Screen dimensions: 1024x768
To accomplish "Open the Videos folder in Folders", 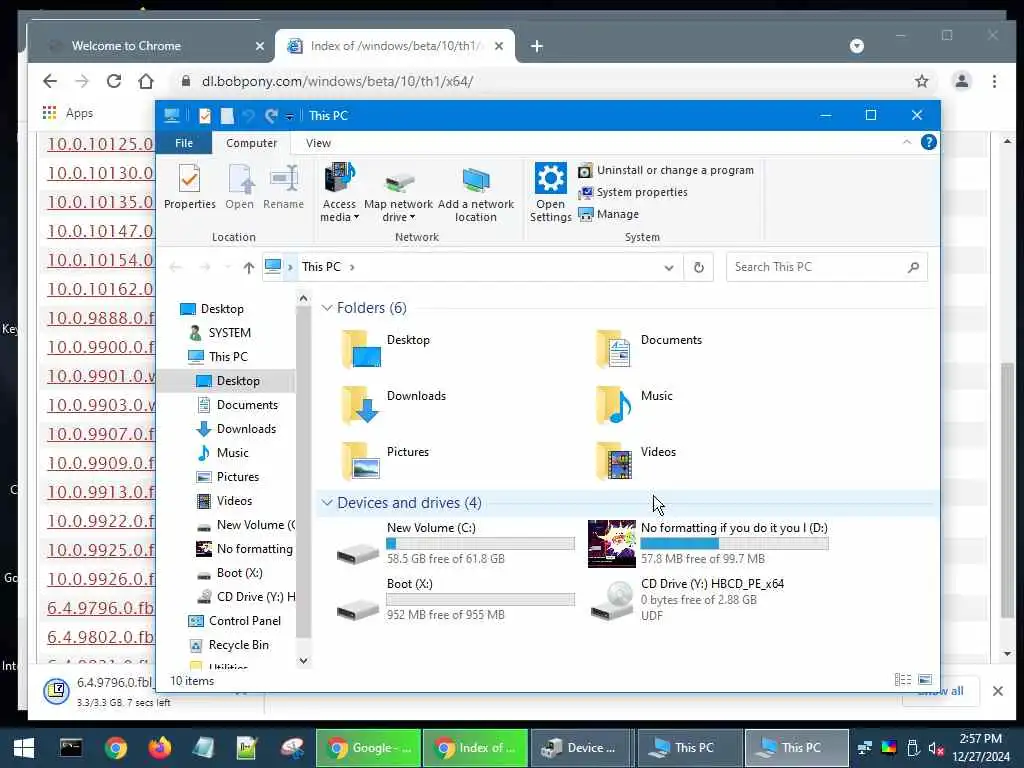I will pyautogui.click(x=635, y=461).
